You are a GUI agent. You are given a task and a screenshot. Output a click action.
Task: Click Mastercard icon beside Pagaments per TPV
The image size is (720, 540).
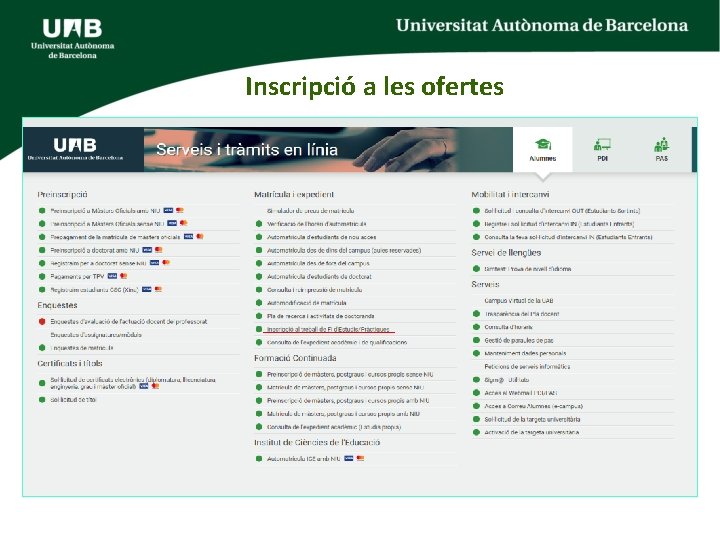pyautogui.click(x=124, y=276)
